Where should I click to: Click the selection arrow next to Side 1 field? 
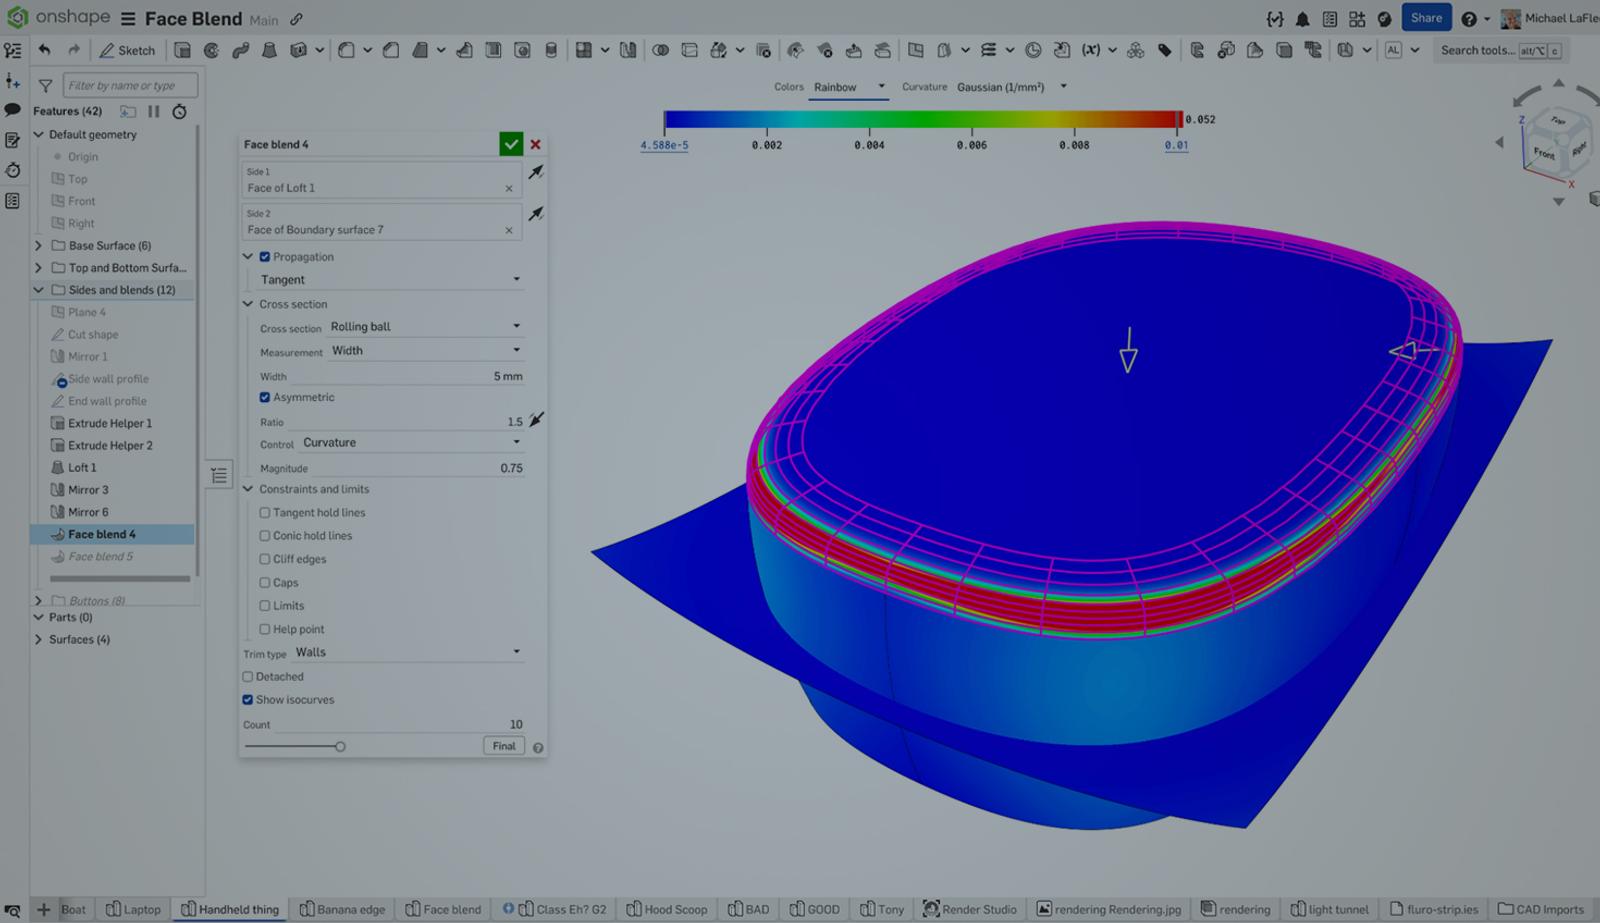537,171
